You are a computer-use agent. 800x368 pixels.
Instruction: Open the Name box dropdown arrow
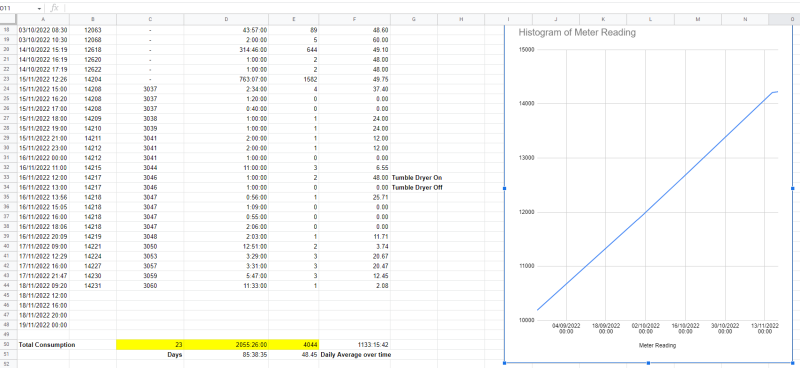[x=40, y=9]
